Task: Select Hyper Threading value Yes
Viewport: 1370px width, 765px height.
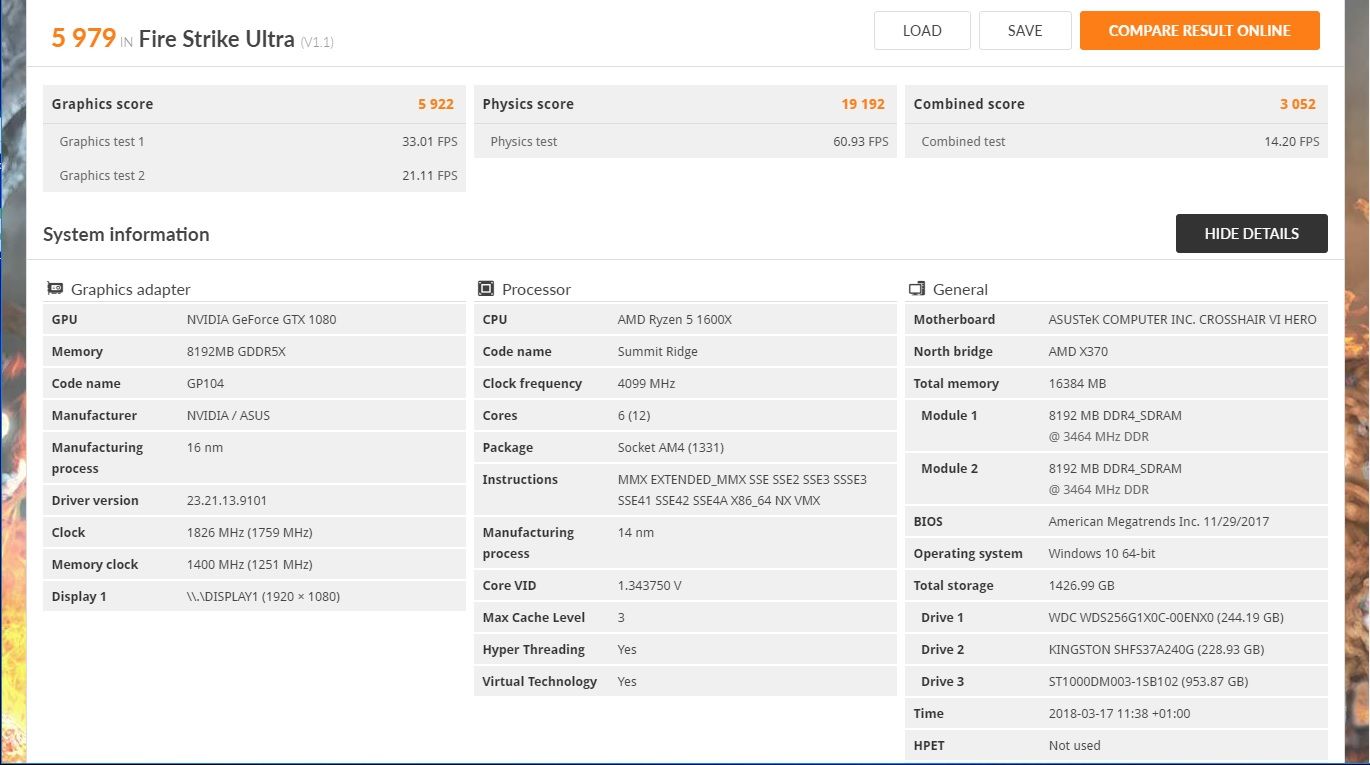Action: pos(627,650)
